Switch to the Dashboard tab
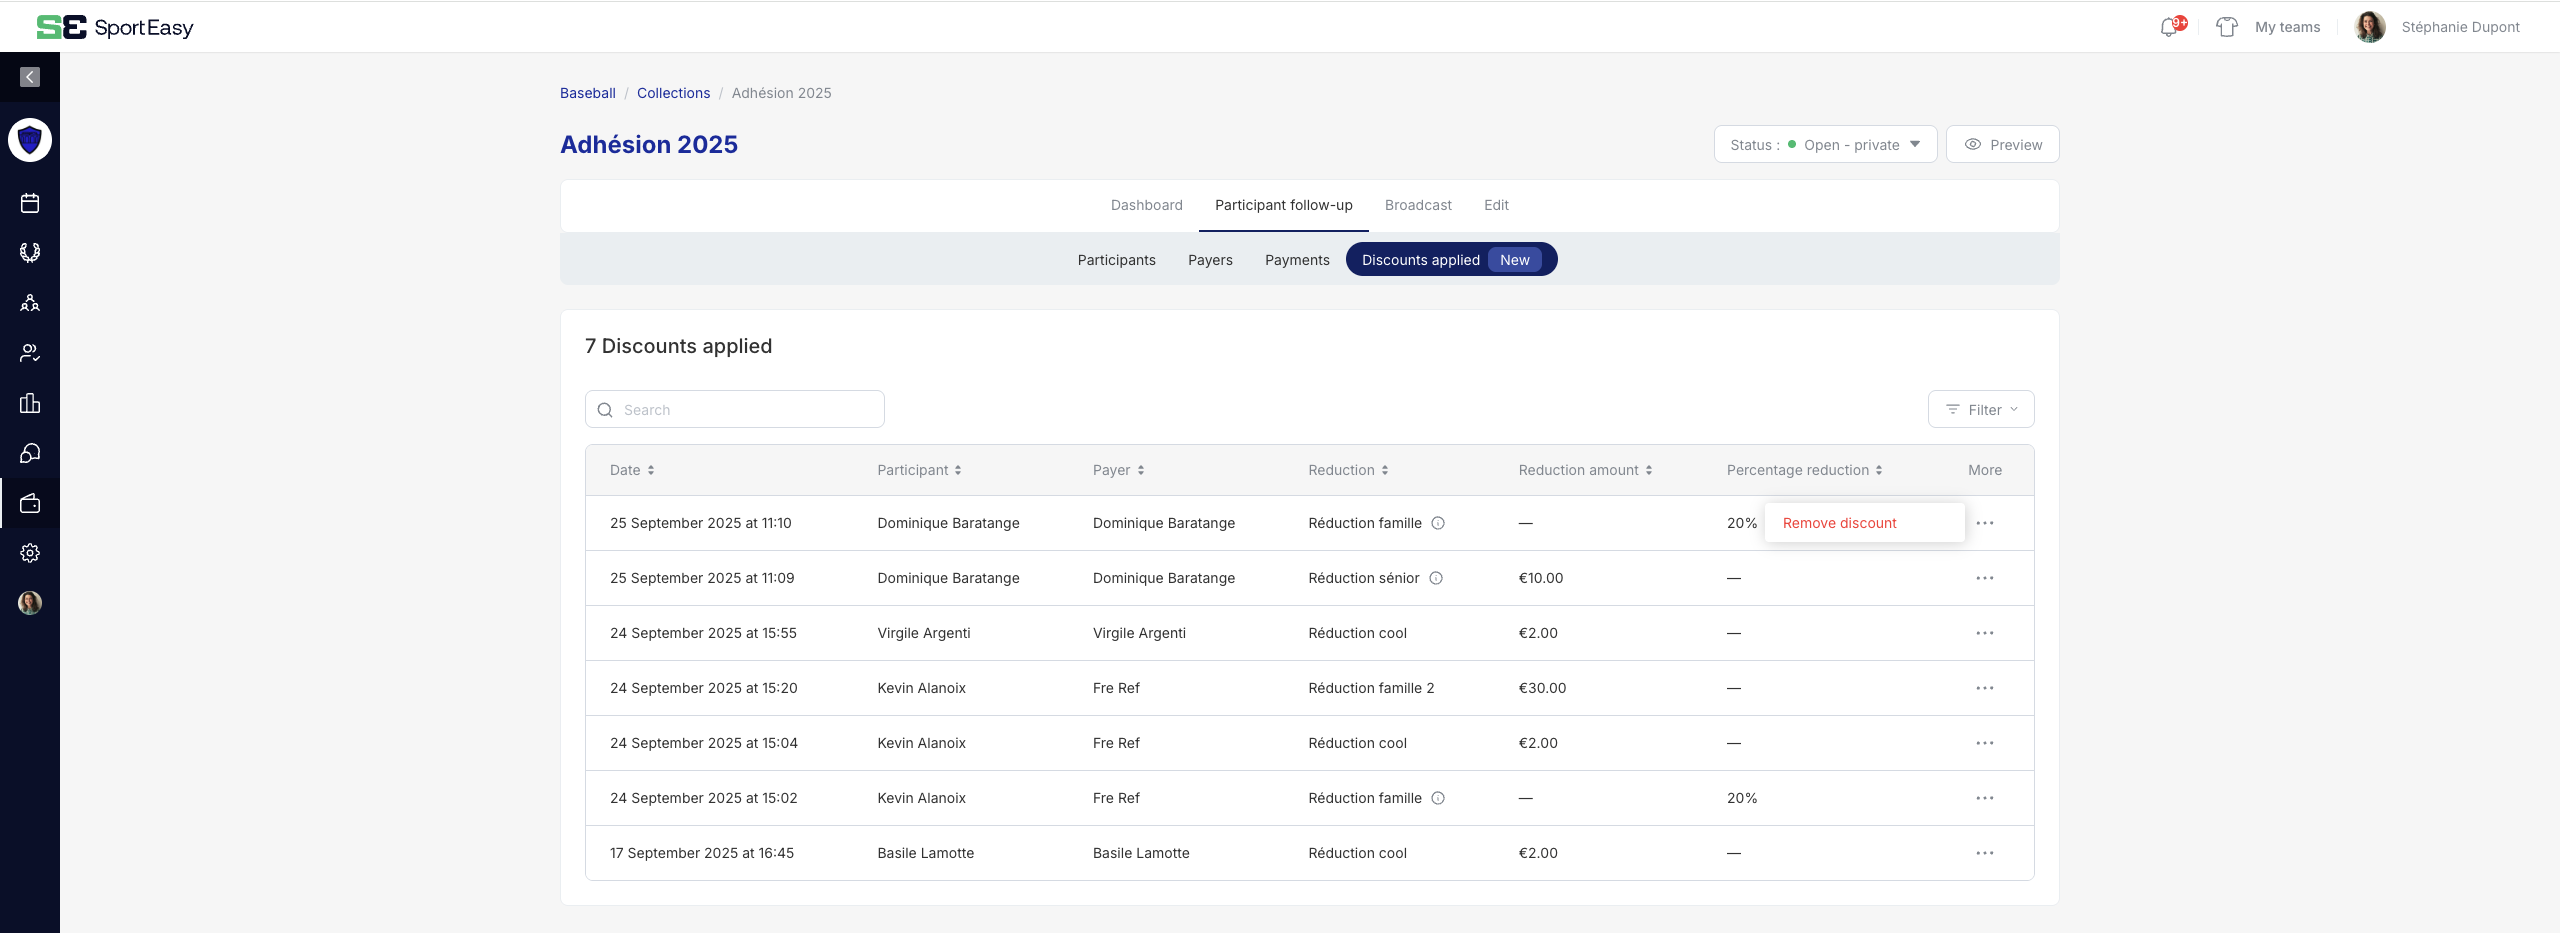This screenshot has height=933, width=2560. click(x=1146, y=205)
